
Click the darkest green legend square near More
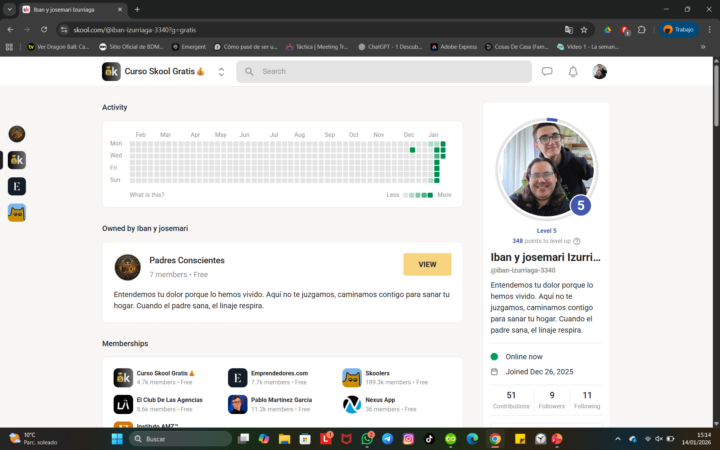pos(430,195)
